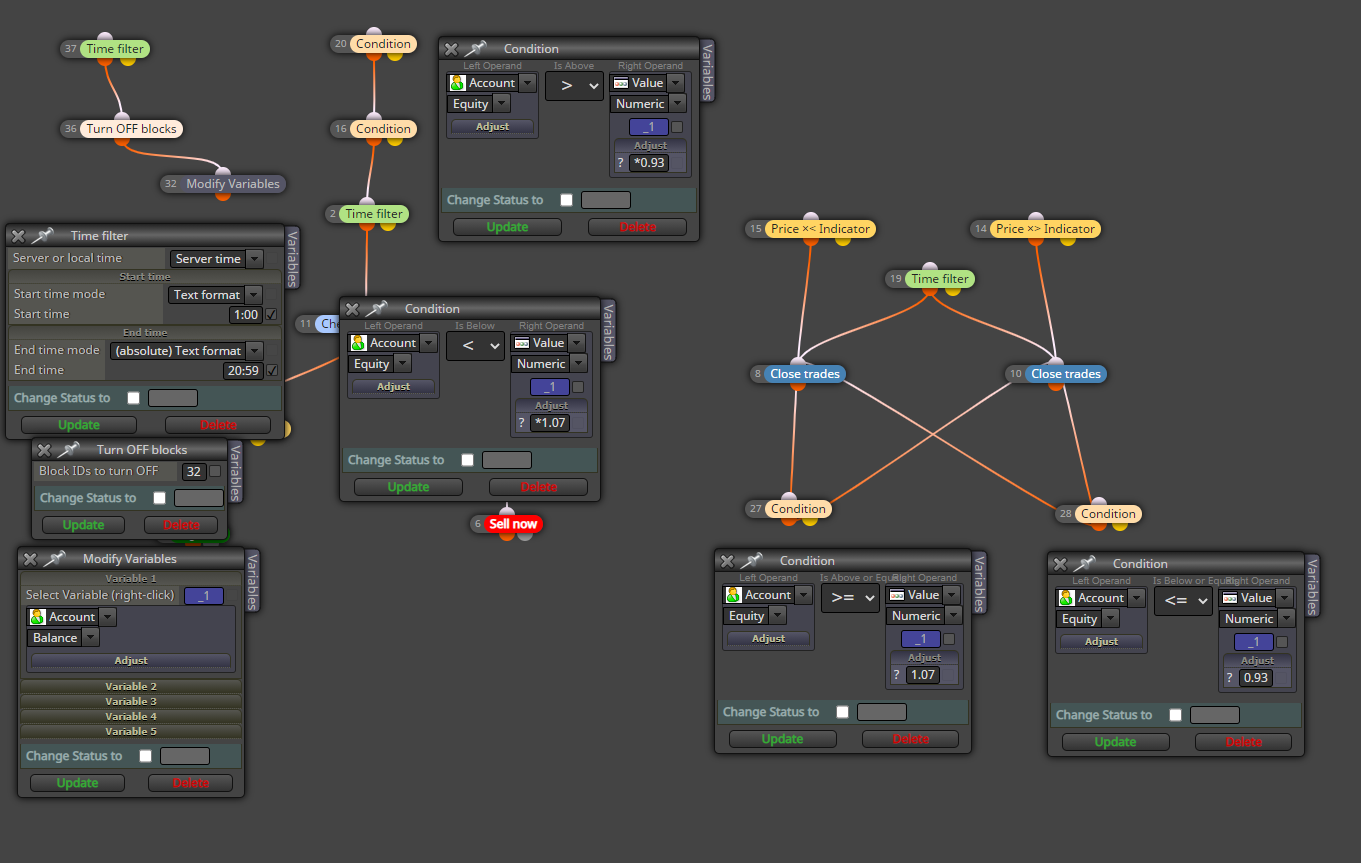Viewport: 1361px width, 863px height.
Task: Open the > operator dropdown
Action: pos(574,86)
